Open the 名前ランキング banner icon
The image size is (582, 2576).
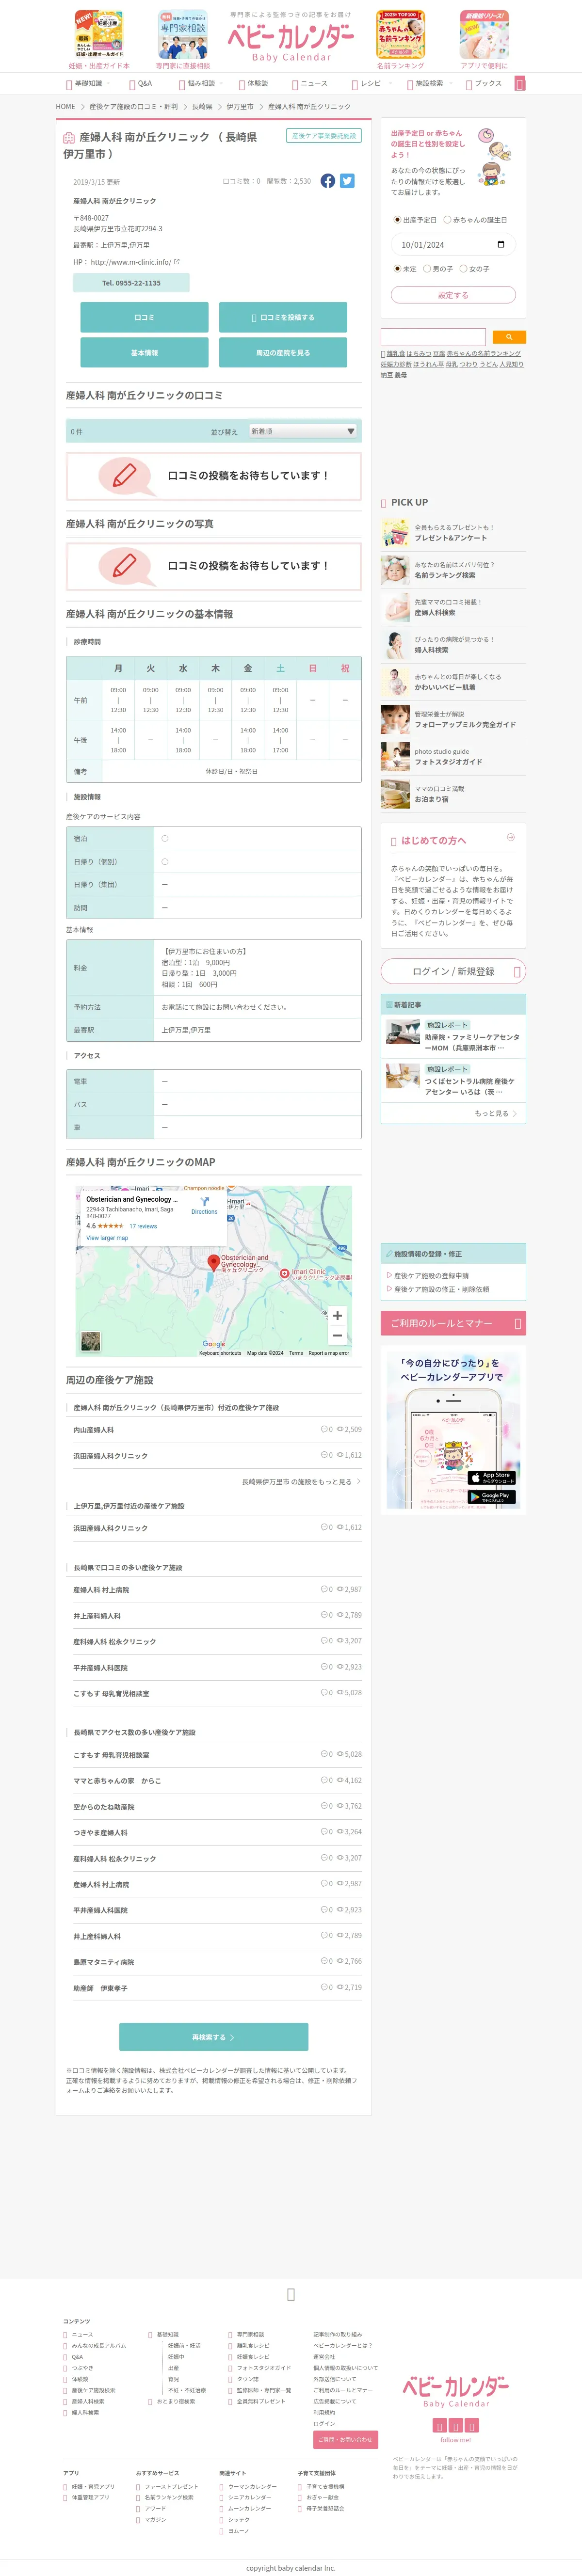(x=400, y=34)
